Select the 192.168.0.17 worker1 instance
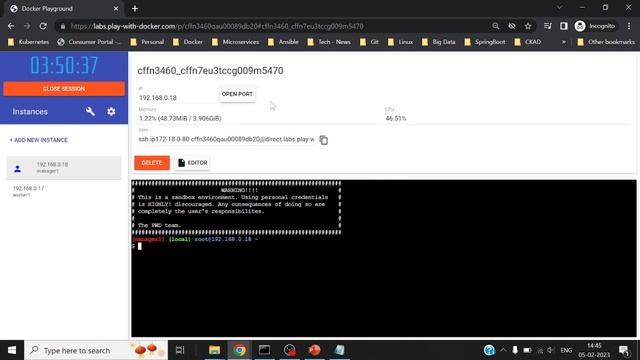The width and height of the screenshot is (640, 360). (x=64, y=191)
